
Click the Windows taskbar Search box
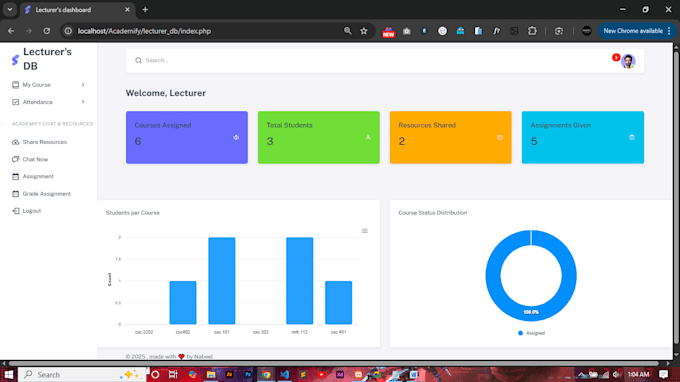[82, 374]
